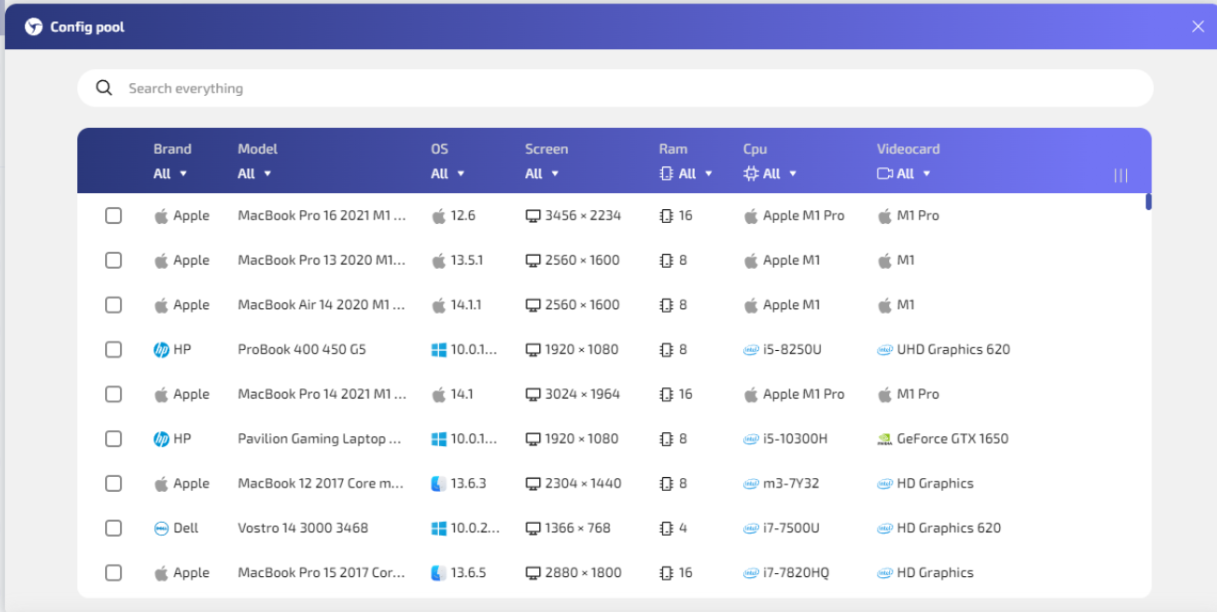Expand the Ram filter dropdown
Screen dimensions: 1217x612
[x=687, y=174]
